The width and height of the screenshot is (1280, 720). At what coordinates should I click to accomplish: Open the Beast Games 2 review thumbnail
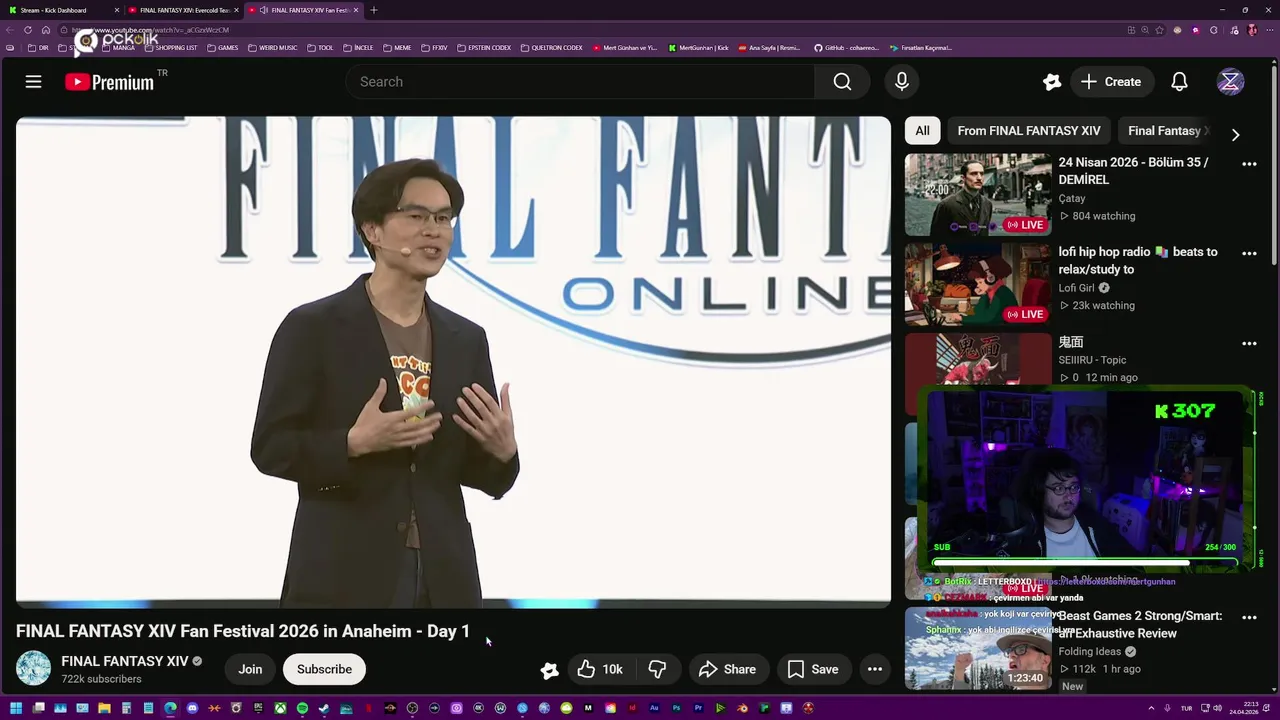pos(978,649)
